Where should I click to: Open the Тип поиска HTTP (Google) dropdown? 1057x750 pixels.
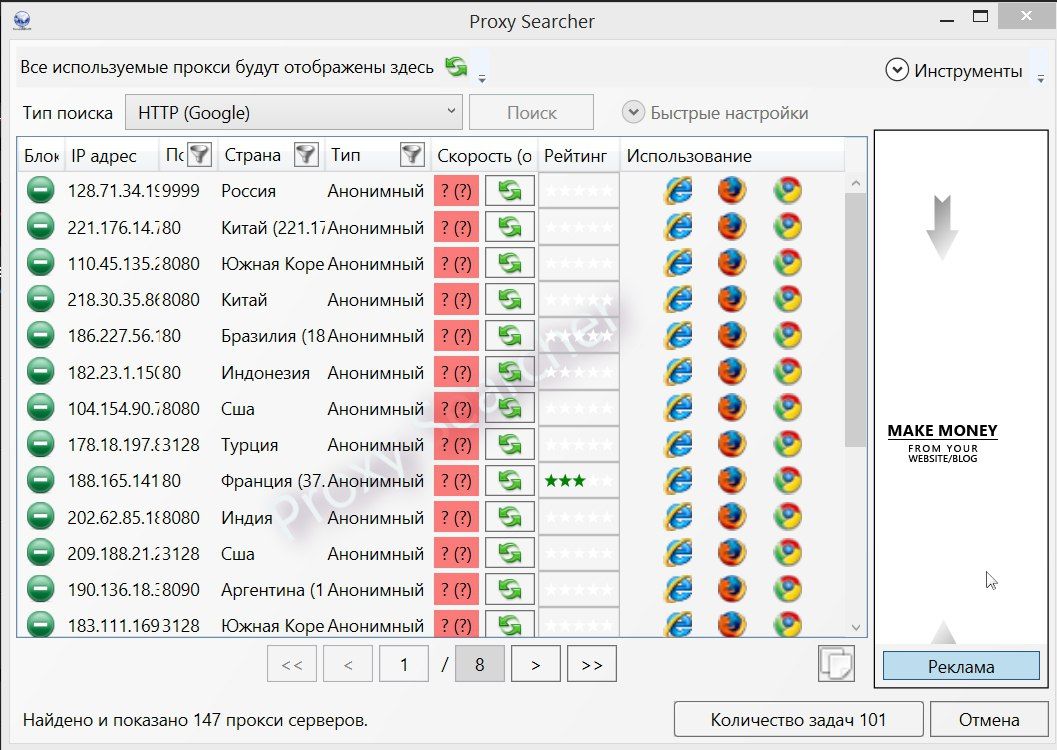294,113
